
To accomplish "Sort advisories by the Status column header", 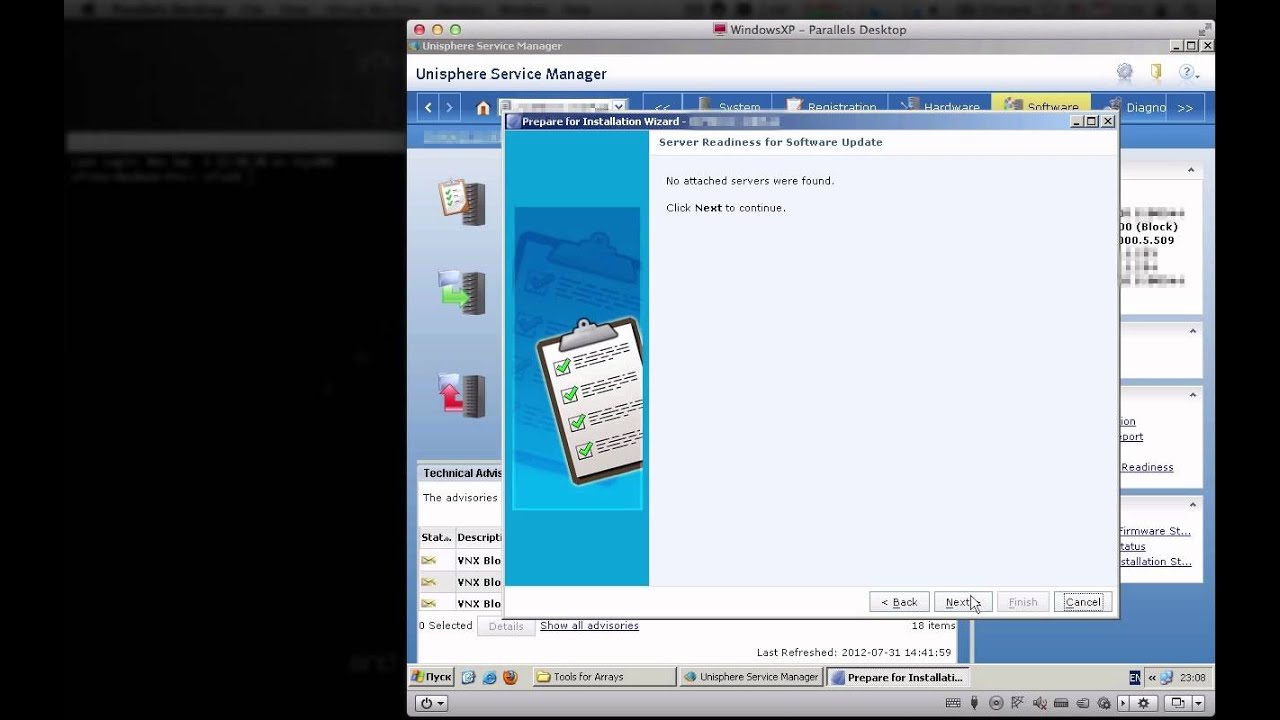I will 436,537.
